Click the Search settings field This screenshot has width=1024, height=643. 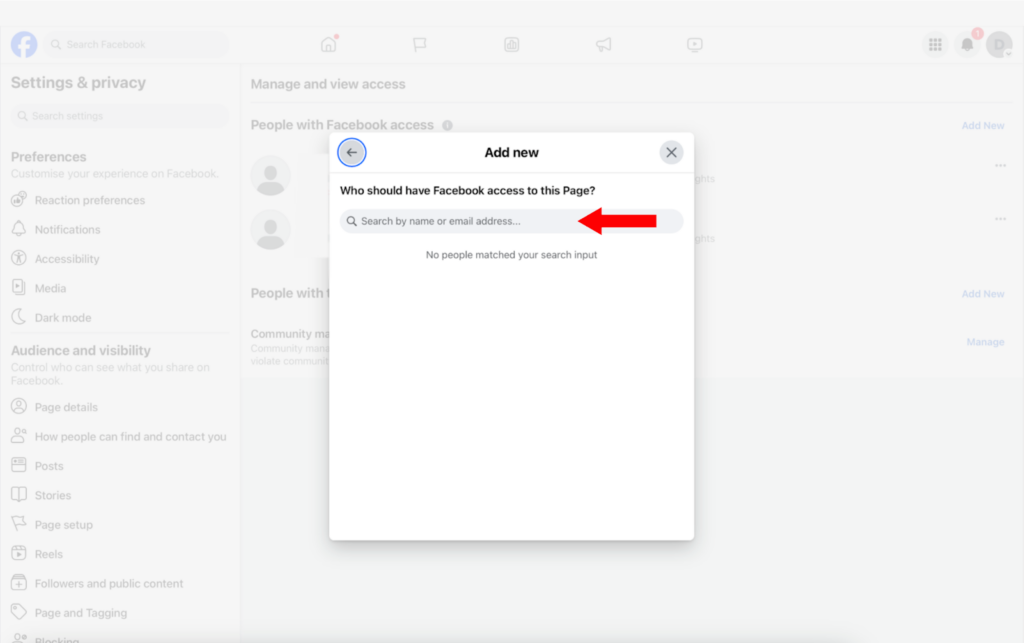(x=120, y=116)
